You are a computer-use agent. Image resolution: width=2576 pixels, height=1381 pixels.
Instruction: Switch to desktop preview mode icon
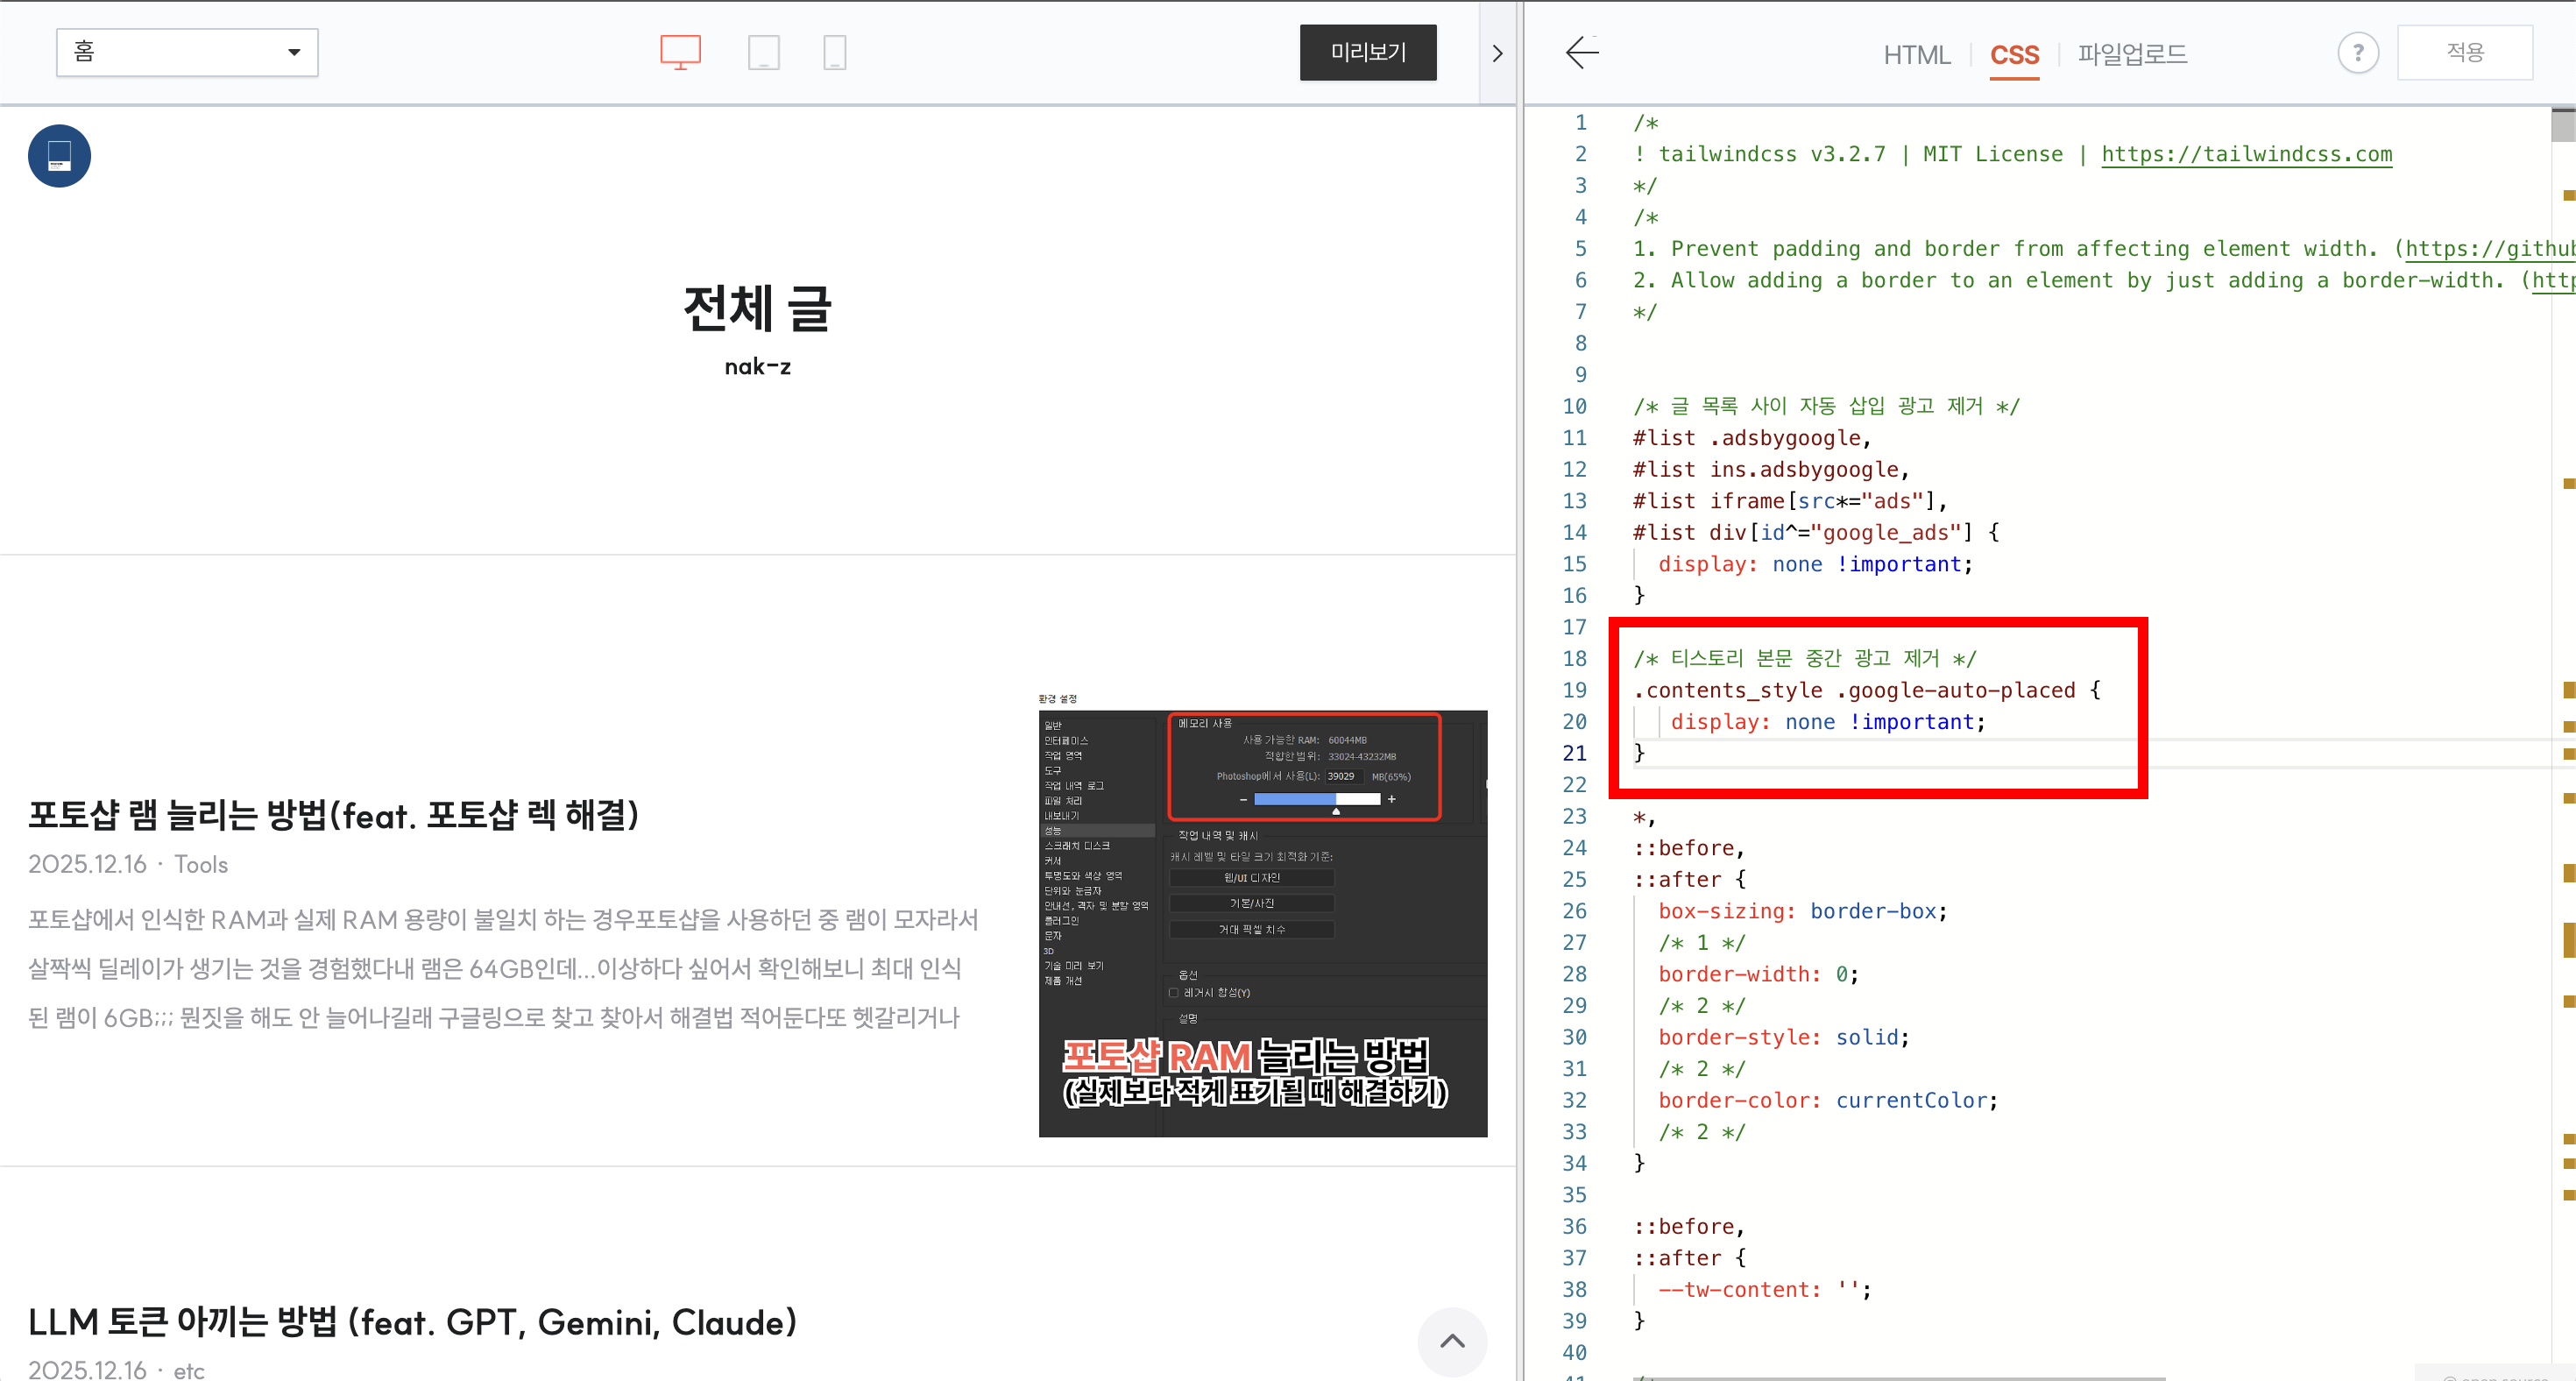680,52
